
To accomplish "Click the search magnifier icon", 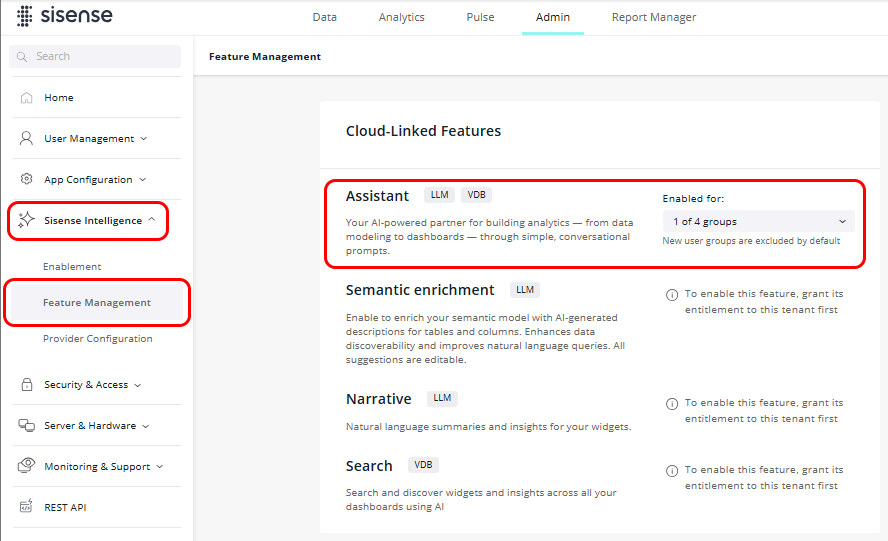I will click(22, 57).
